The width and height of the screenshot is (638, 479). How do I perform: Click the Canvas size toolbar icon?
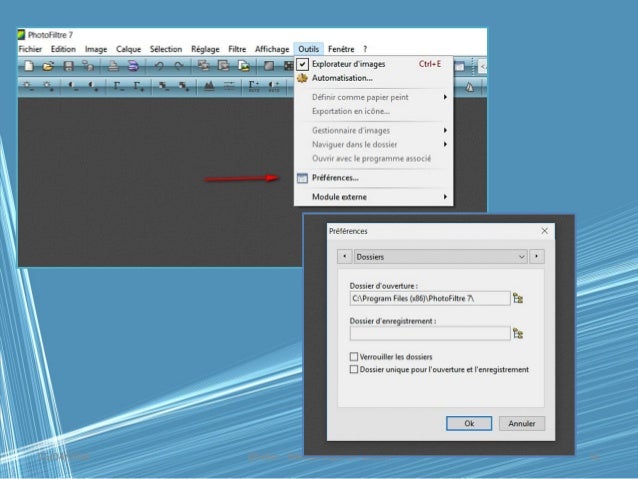[x=223, y=66]
